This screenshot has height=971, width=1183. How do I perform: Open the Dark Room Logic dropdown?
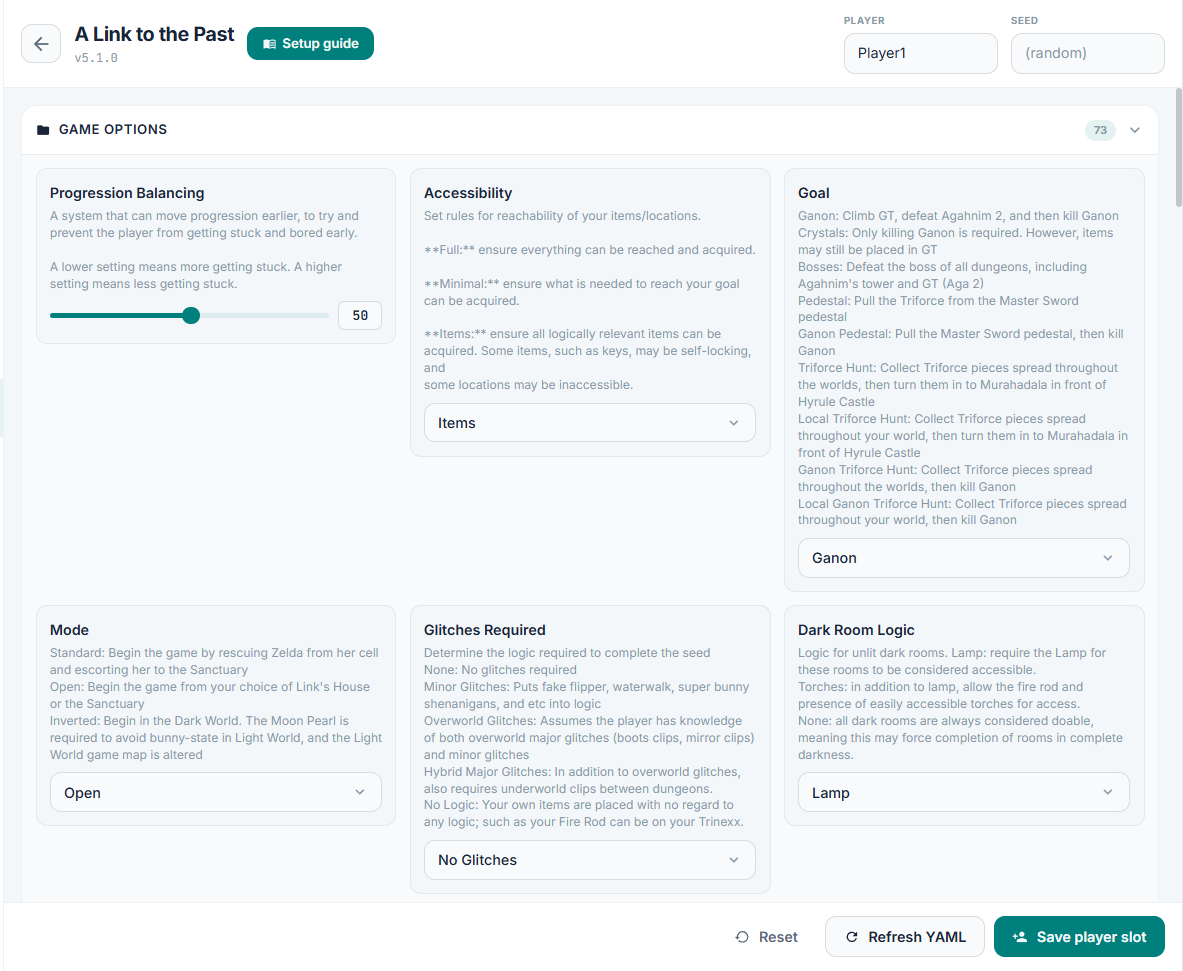(963, 793)
